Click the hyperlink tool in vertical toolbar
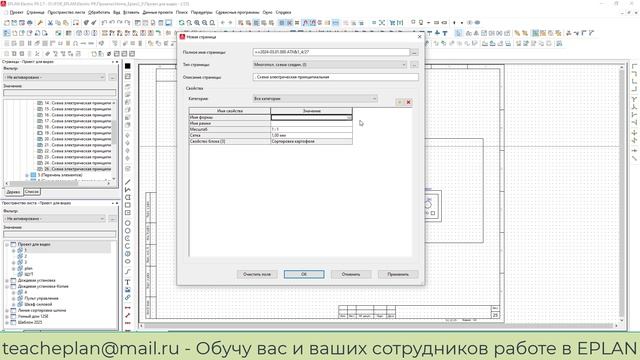640x360 pixels. click(128, 298)
